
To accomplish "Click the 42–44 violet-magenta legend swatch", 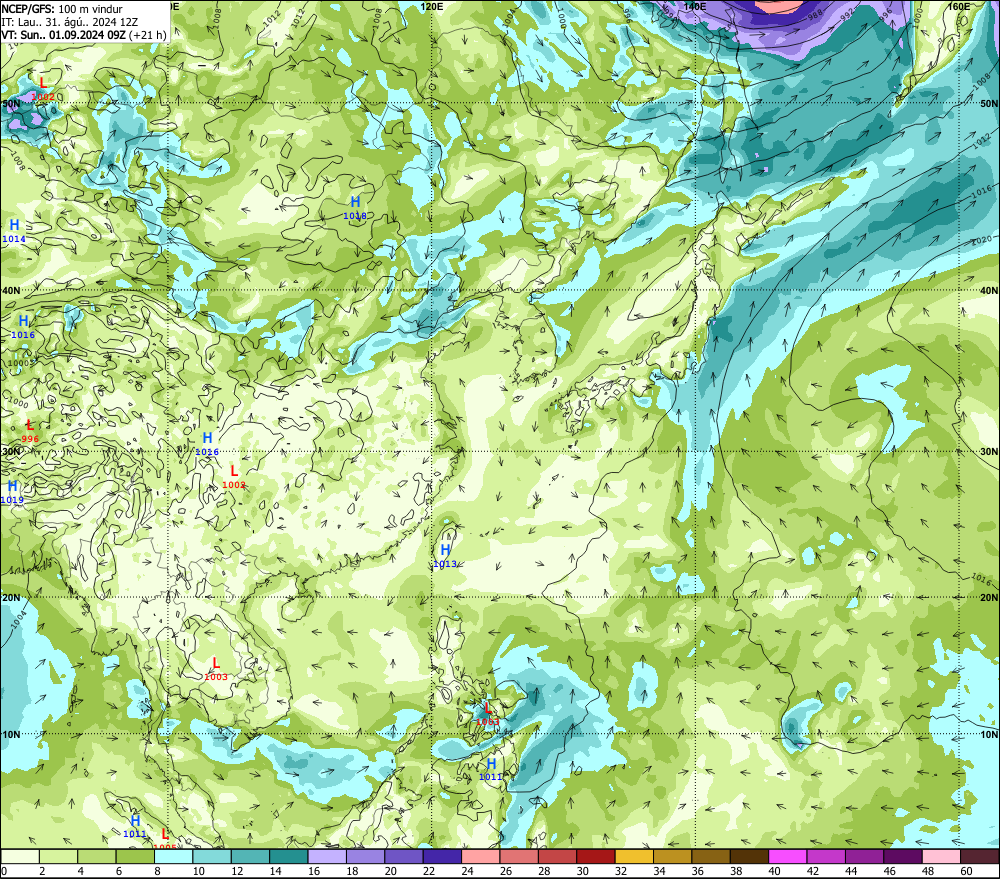I will point(826,856).
